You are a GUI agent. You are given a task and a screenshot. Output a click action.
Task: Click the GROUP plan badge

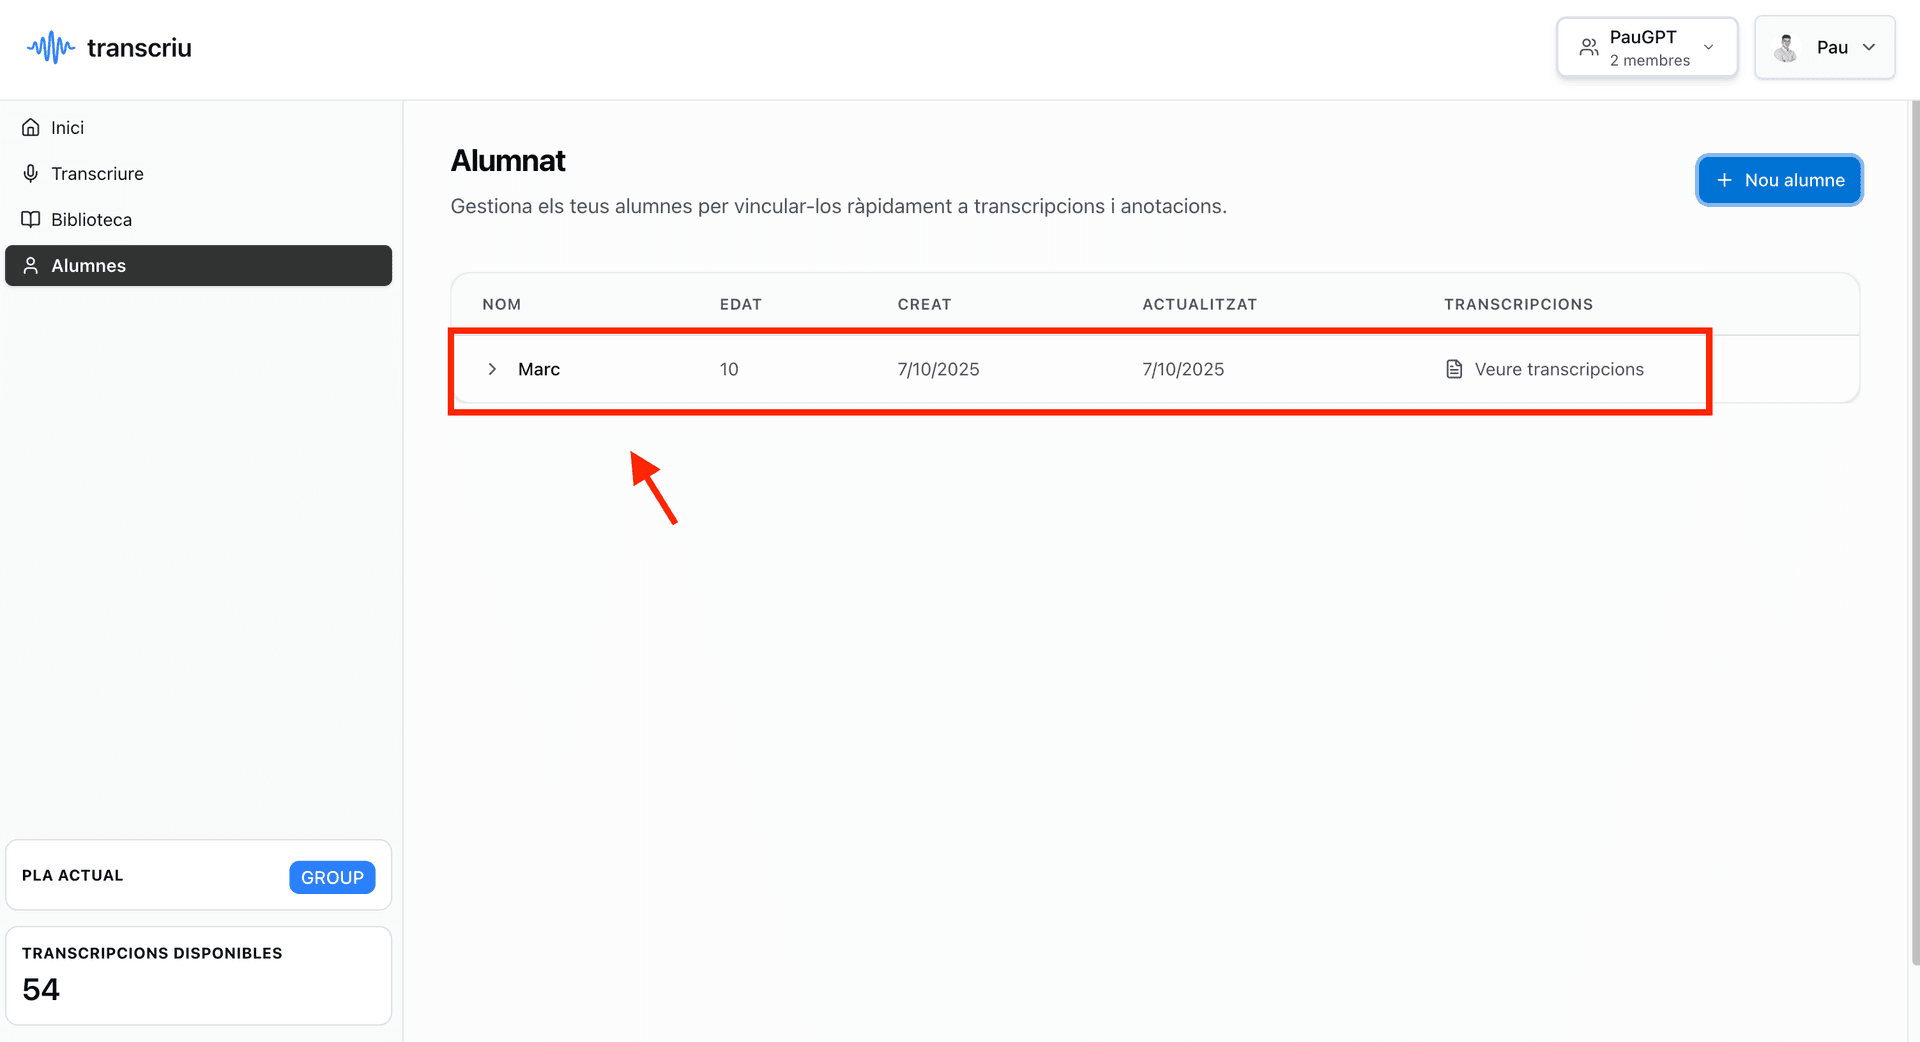332,877
